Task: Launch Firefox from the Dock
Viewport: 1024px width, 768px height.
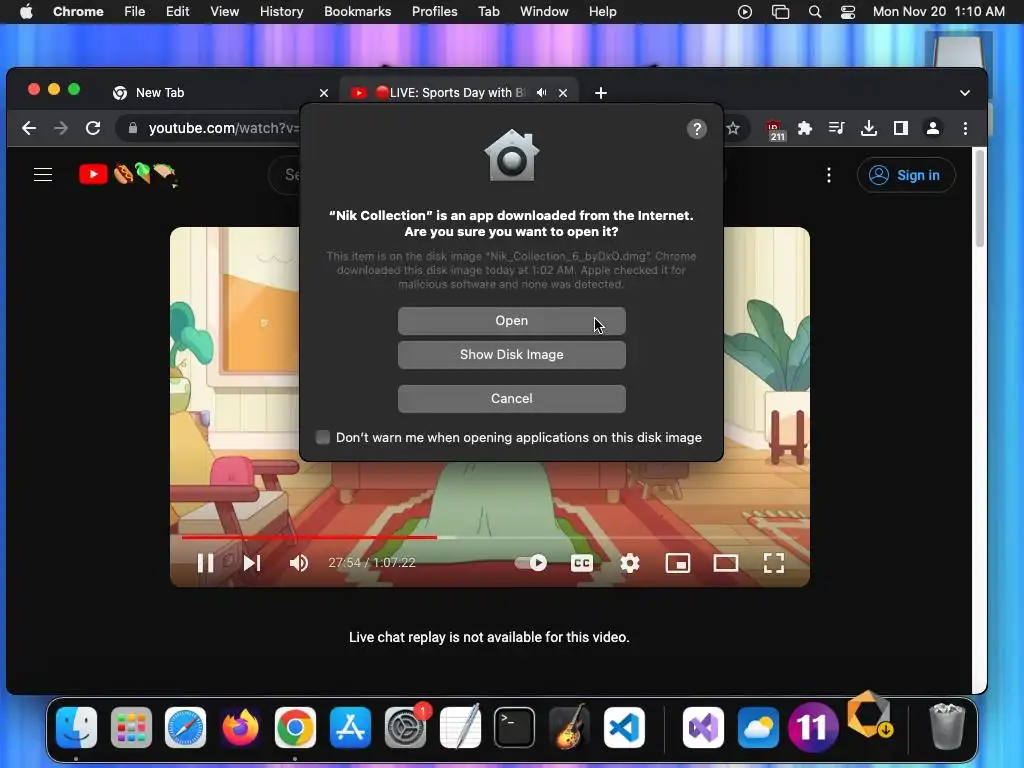Action: tap(240, 727)
